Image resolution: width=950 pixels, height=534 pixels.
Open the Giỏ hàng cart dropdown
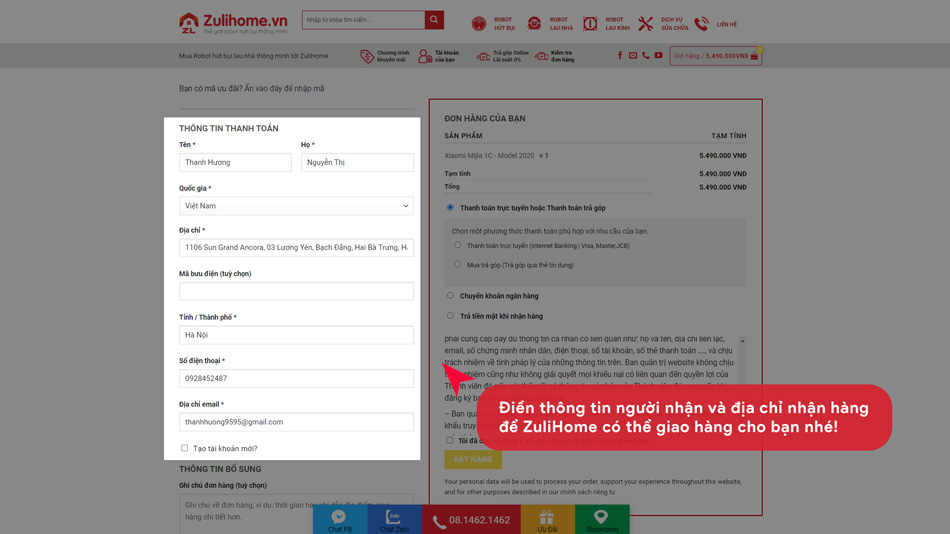click(x=715, y=56)
